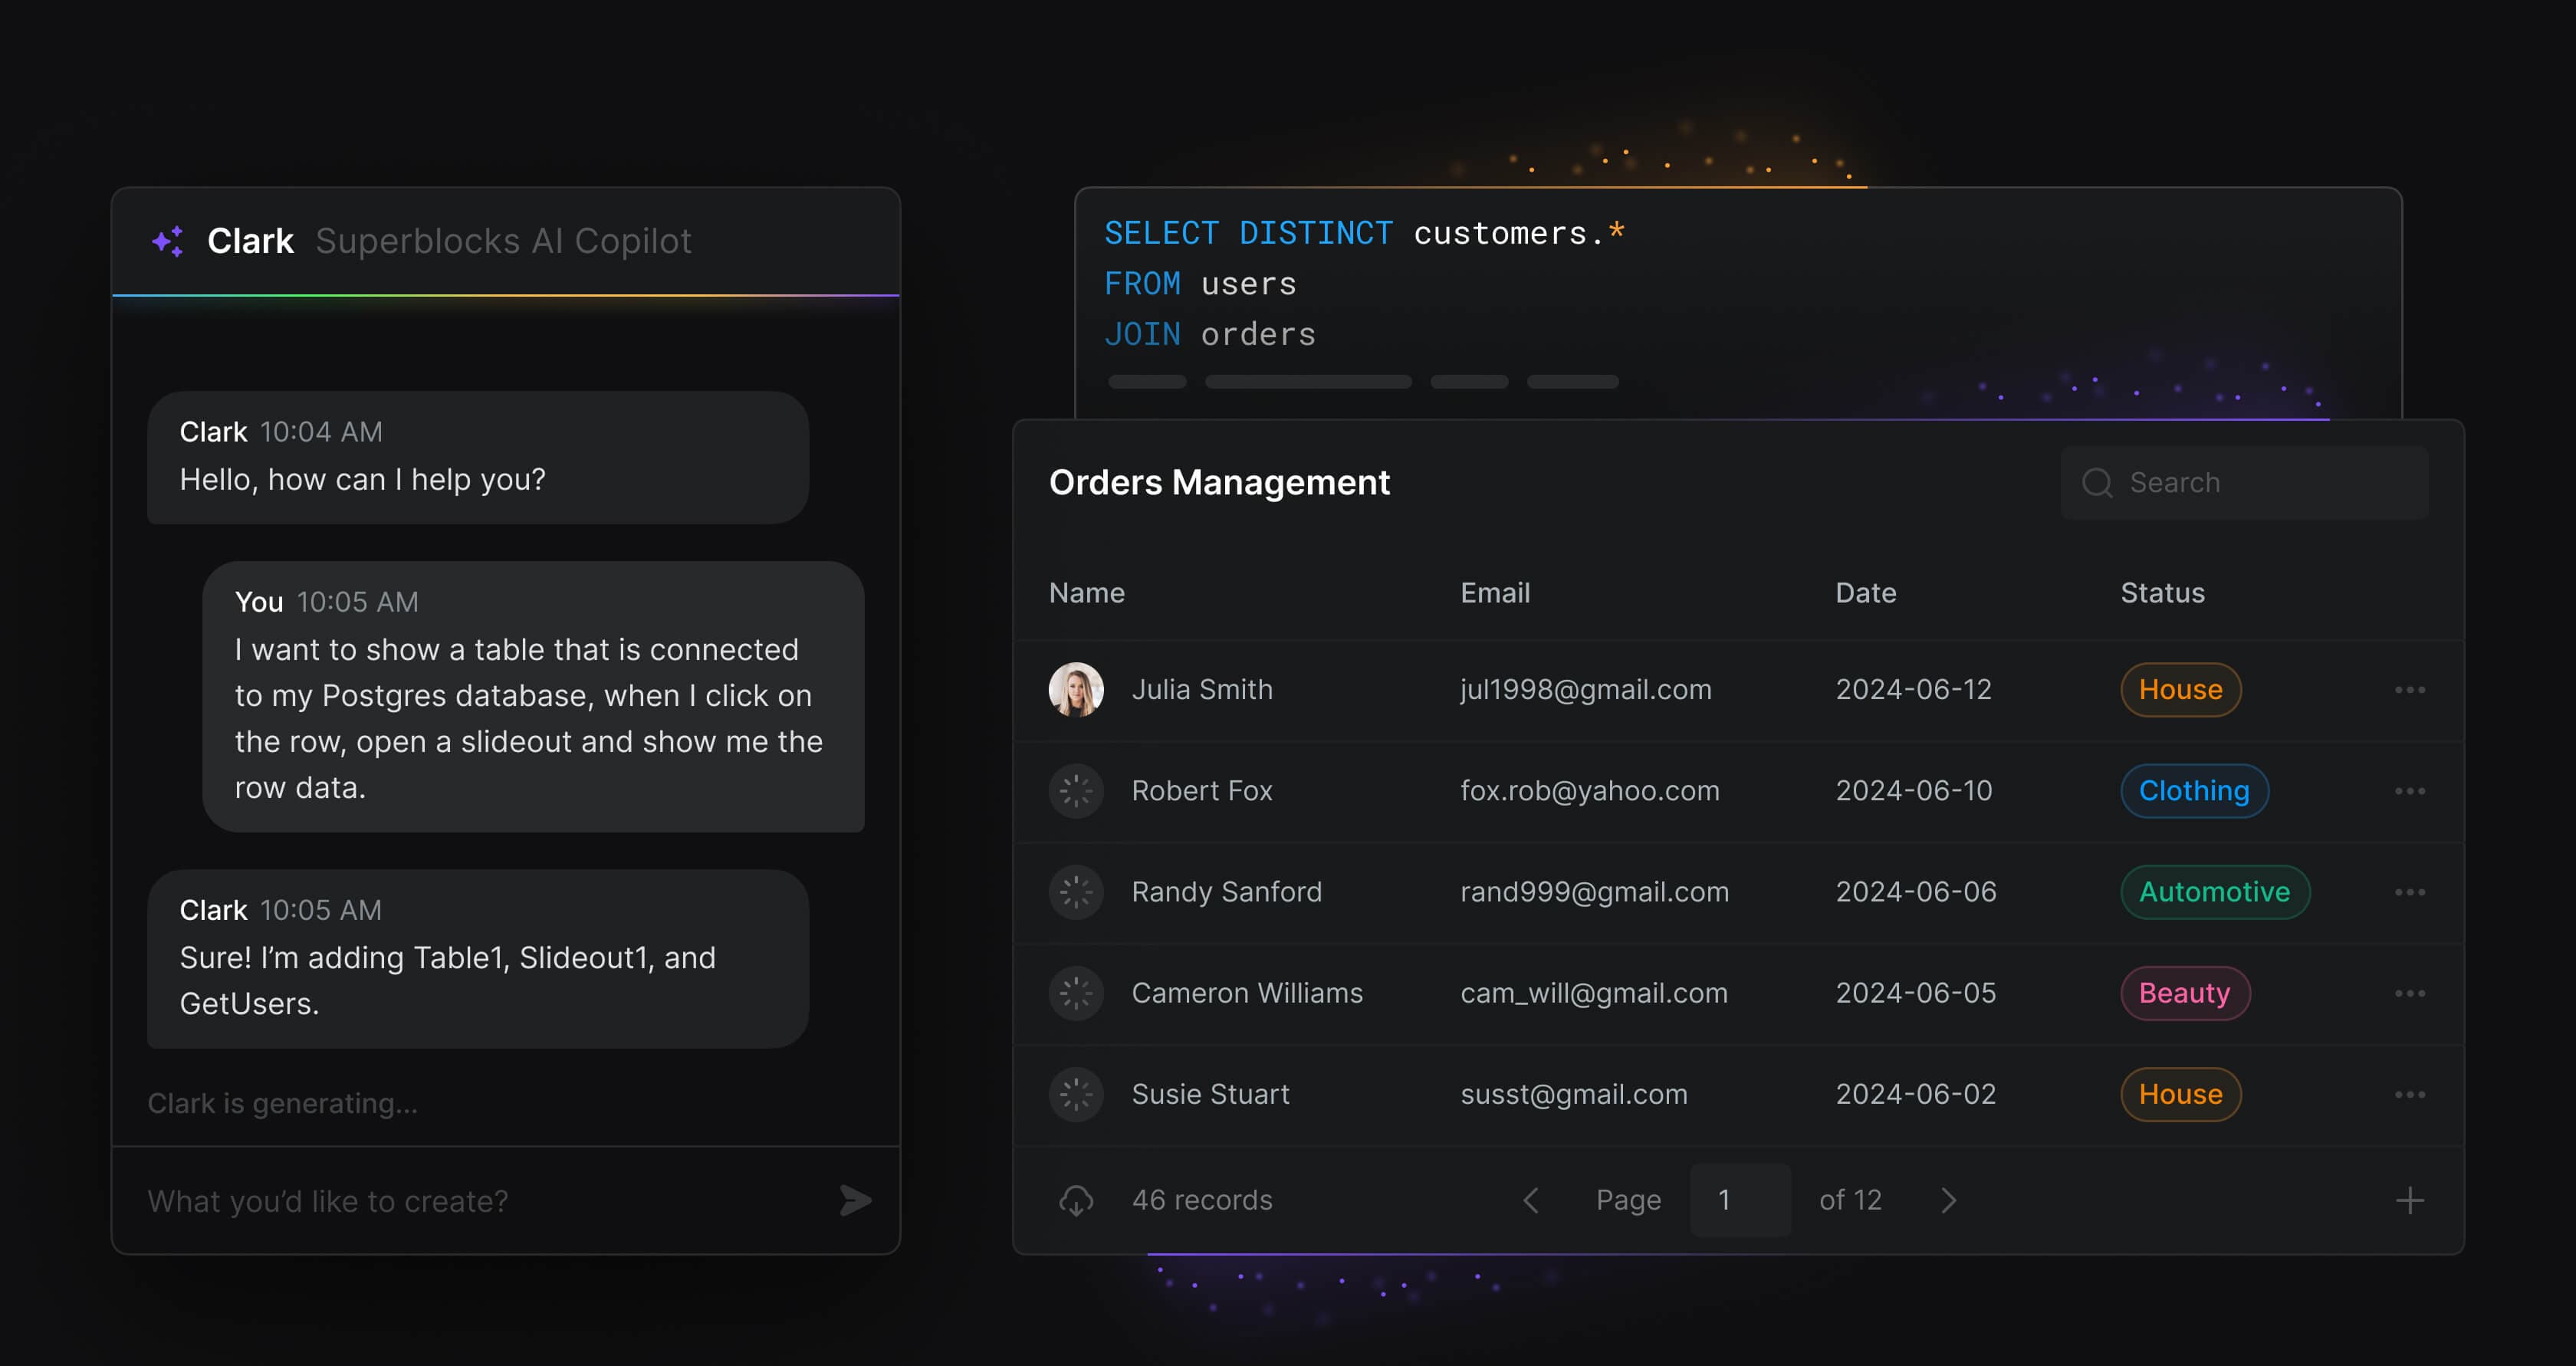Send the message with the arrow icon
Viewport: 2576px width, 1366px height.
coord(855,1200)
